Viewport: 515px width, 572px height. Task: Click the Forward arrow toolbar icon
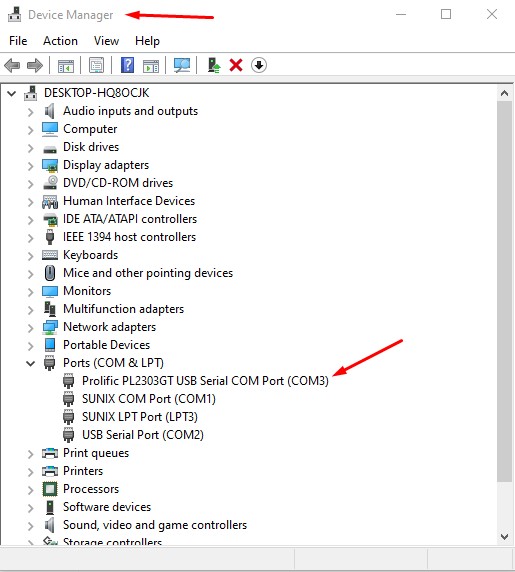click(35, 66)
